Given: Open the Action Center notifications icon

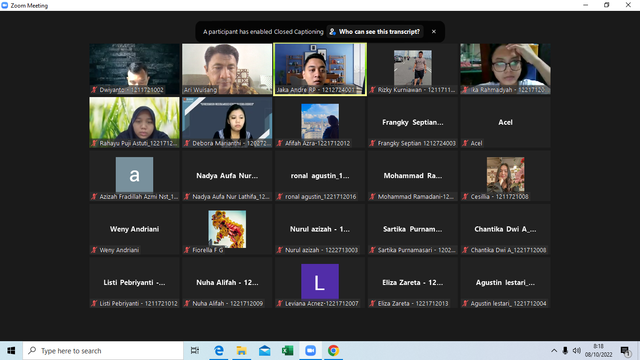Looking at the screenshot, I should pos(625,351).
